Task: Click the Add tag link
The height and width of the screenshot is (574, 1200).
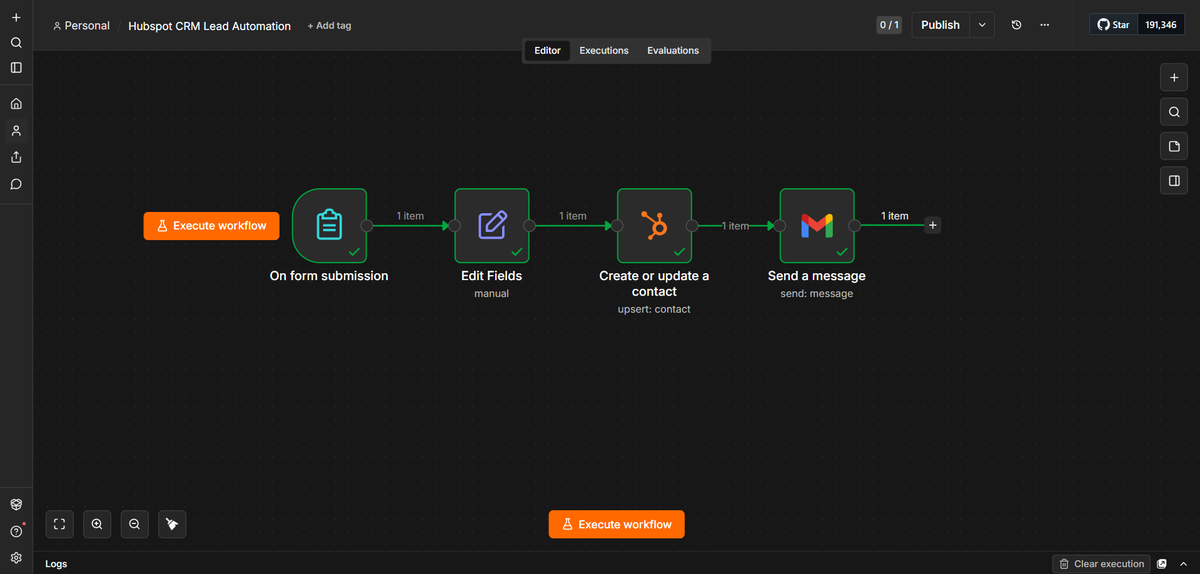Action: [x=329, y=26]
